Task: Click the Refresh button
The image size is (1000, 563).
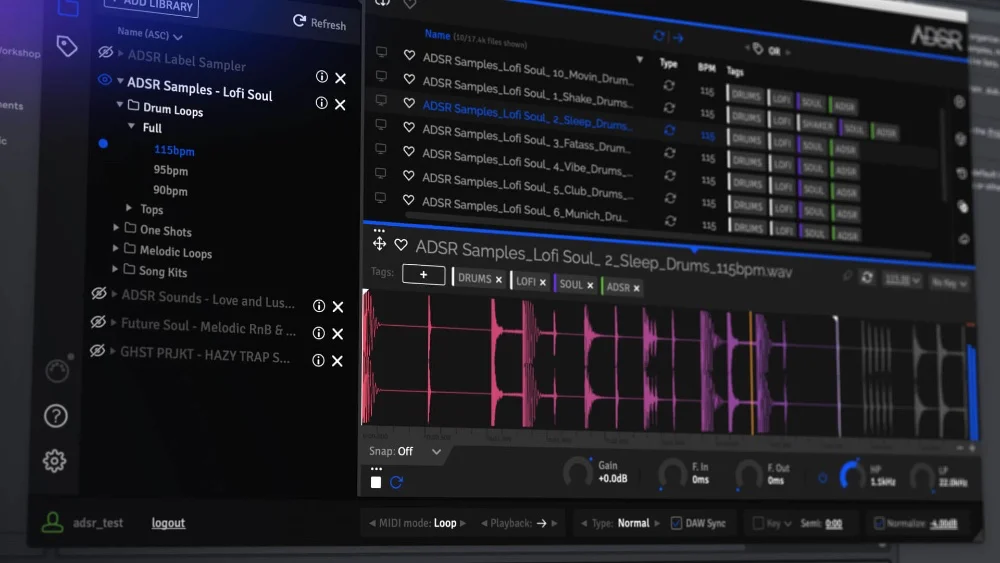Action: click(320, 23)
